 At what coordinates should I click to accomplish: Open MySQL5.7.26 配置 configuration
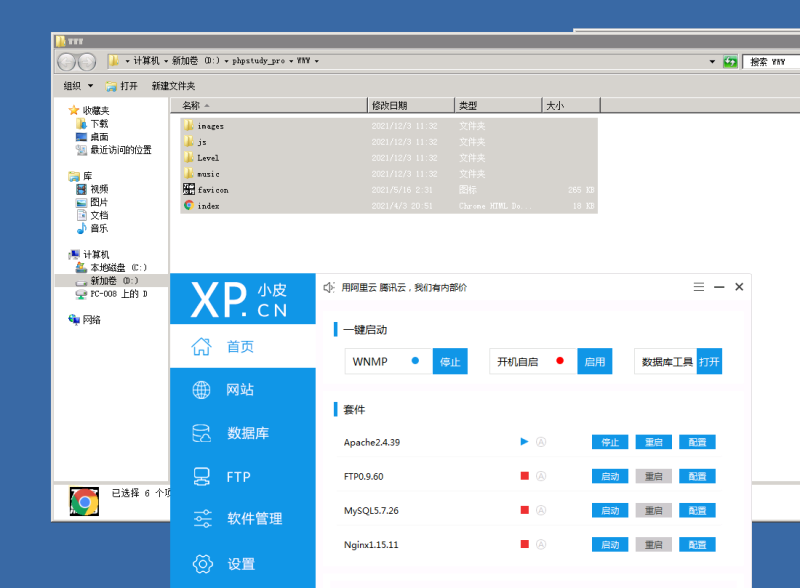[697, 510]
